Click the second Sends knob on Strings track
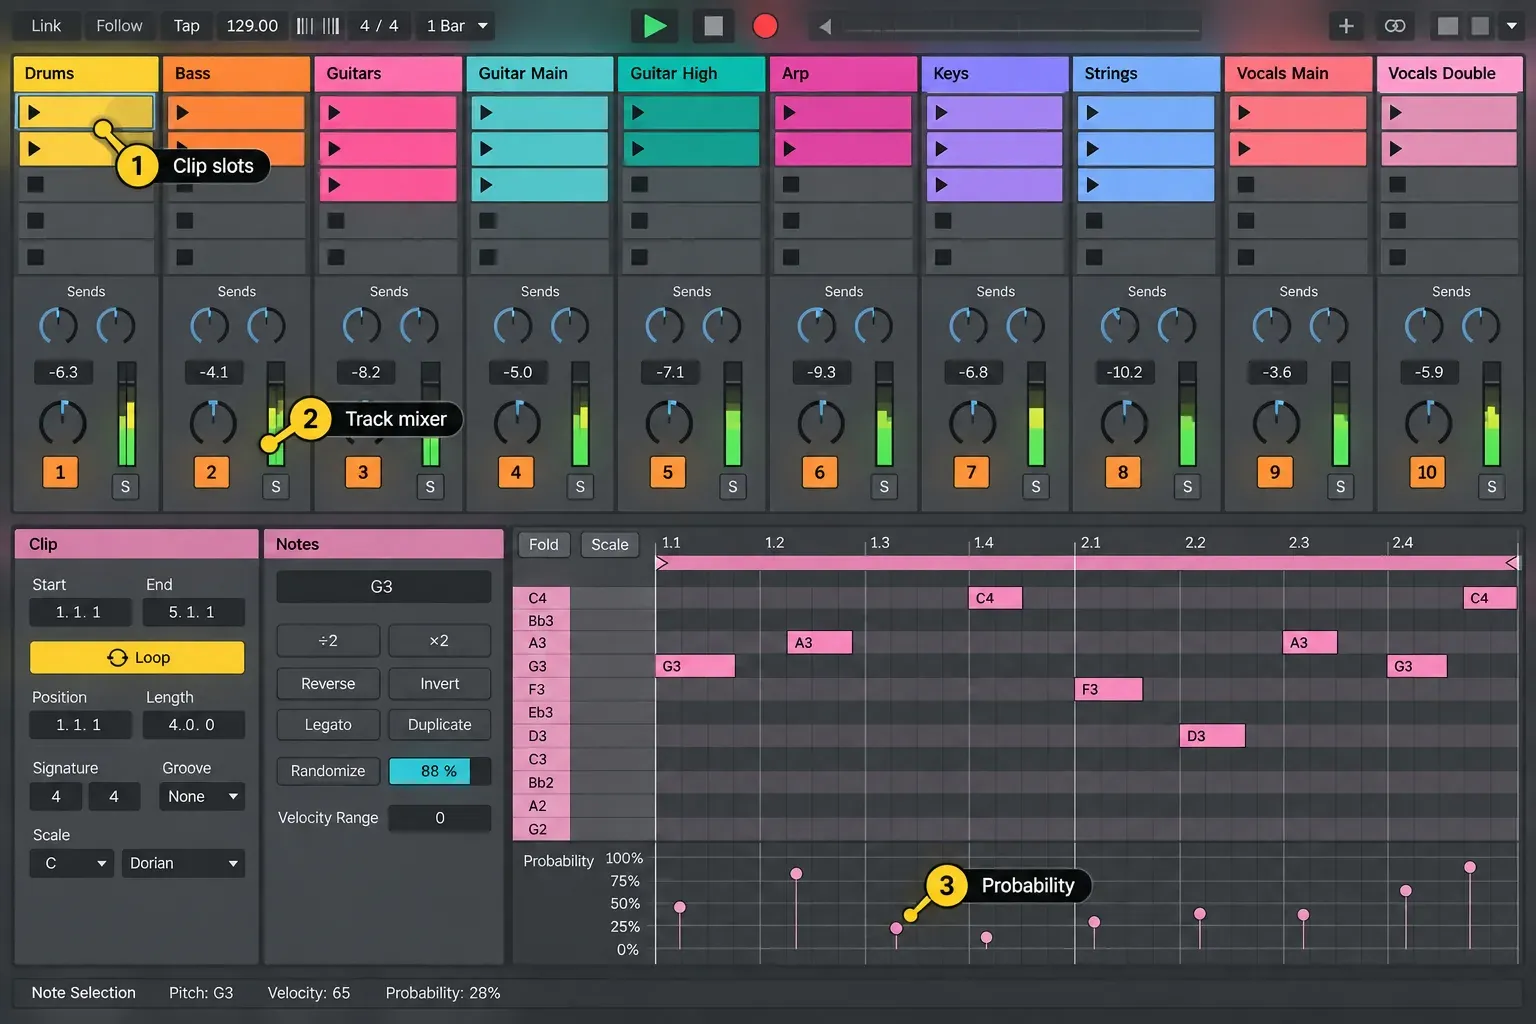This screenshot has height=1024, width=1536. (1176, 326)
